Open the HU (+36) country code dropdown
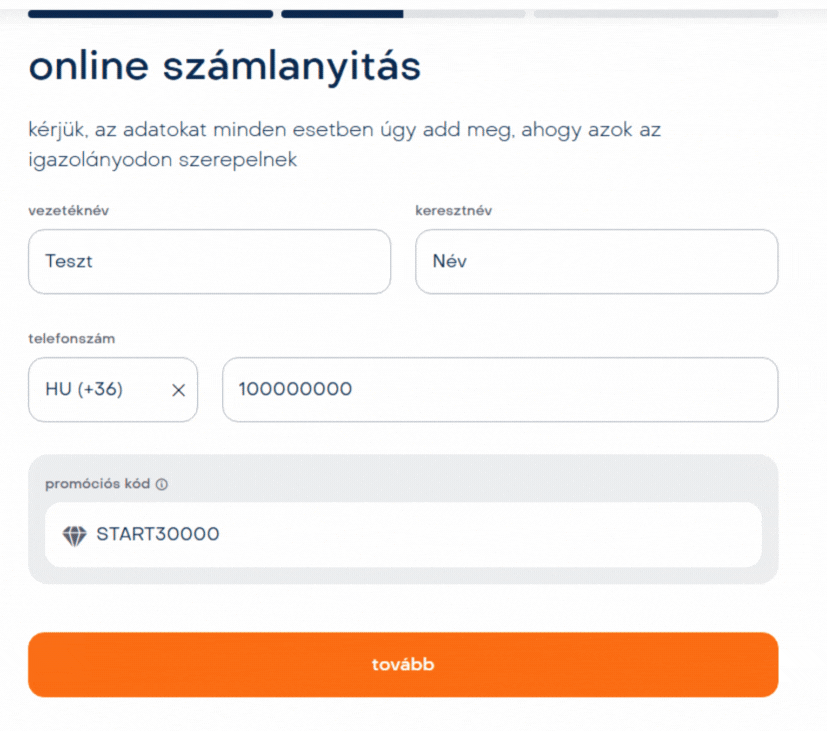The height and width of the screenshot is (731, 827). point(90,390)
